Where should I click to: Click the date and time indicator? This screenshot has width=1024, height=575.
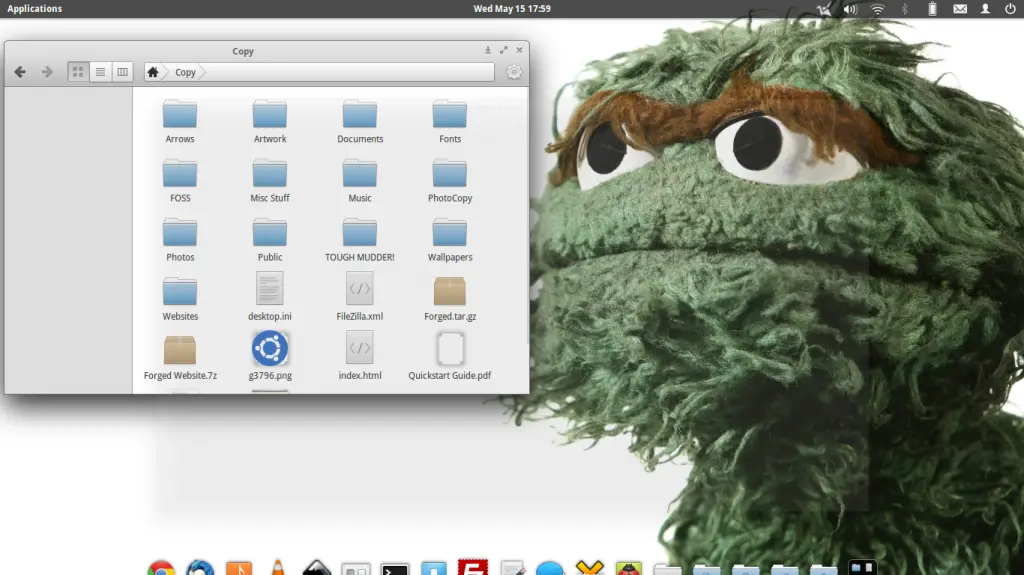(x=512, y=9)
